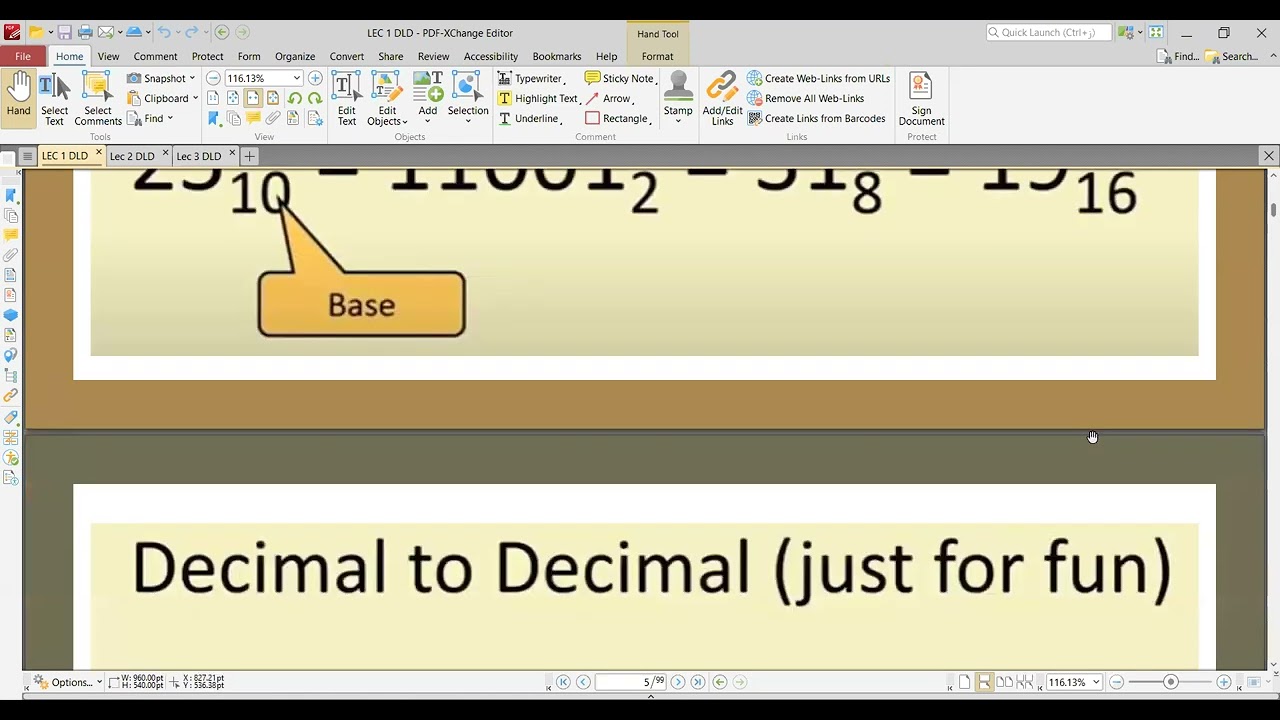The width and height of the screenshot is (1280, 720).
Task: Activate the Select Text tool
Action: [54, 98]
